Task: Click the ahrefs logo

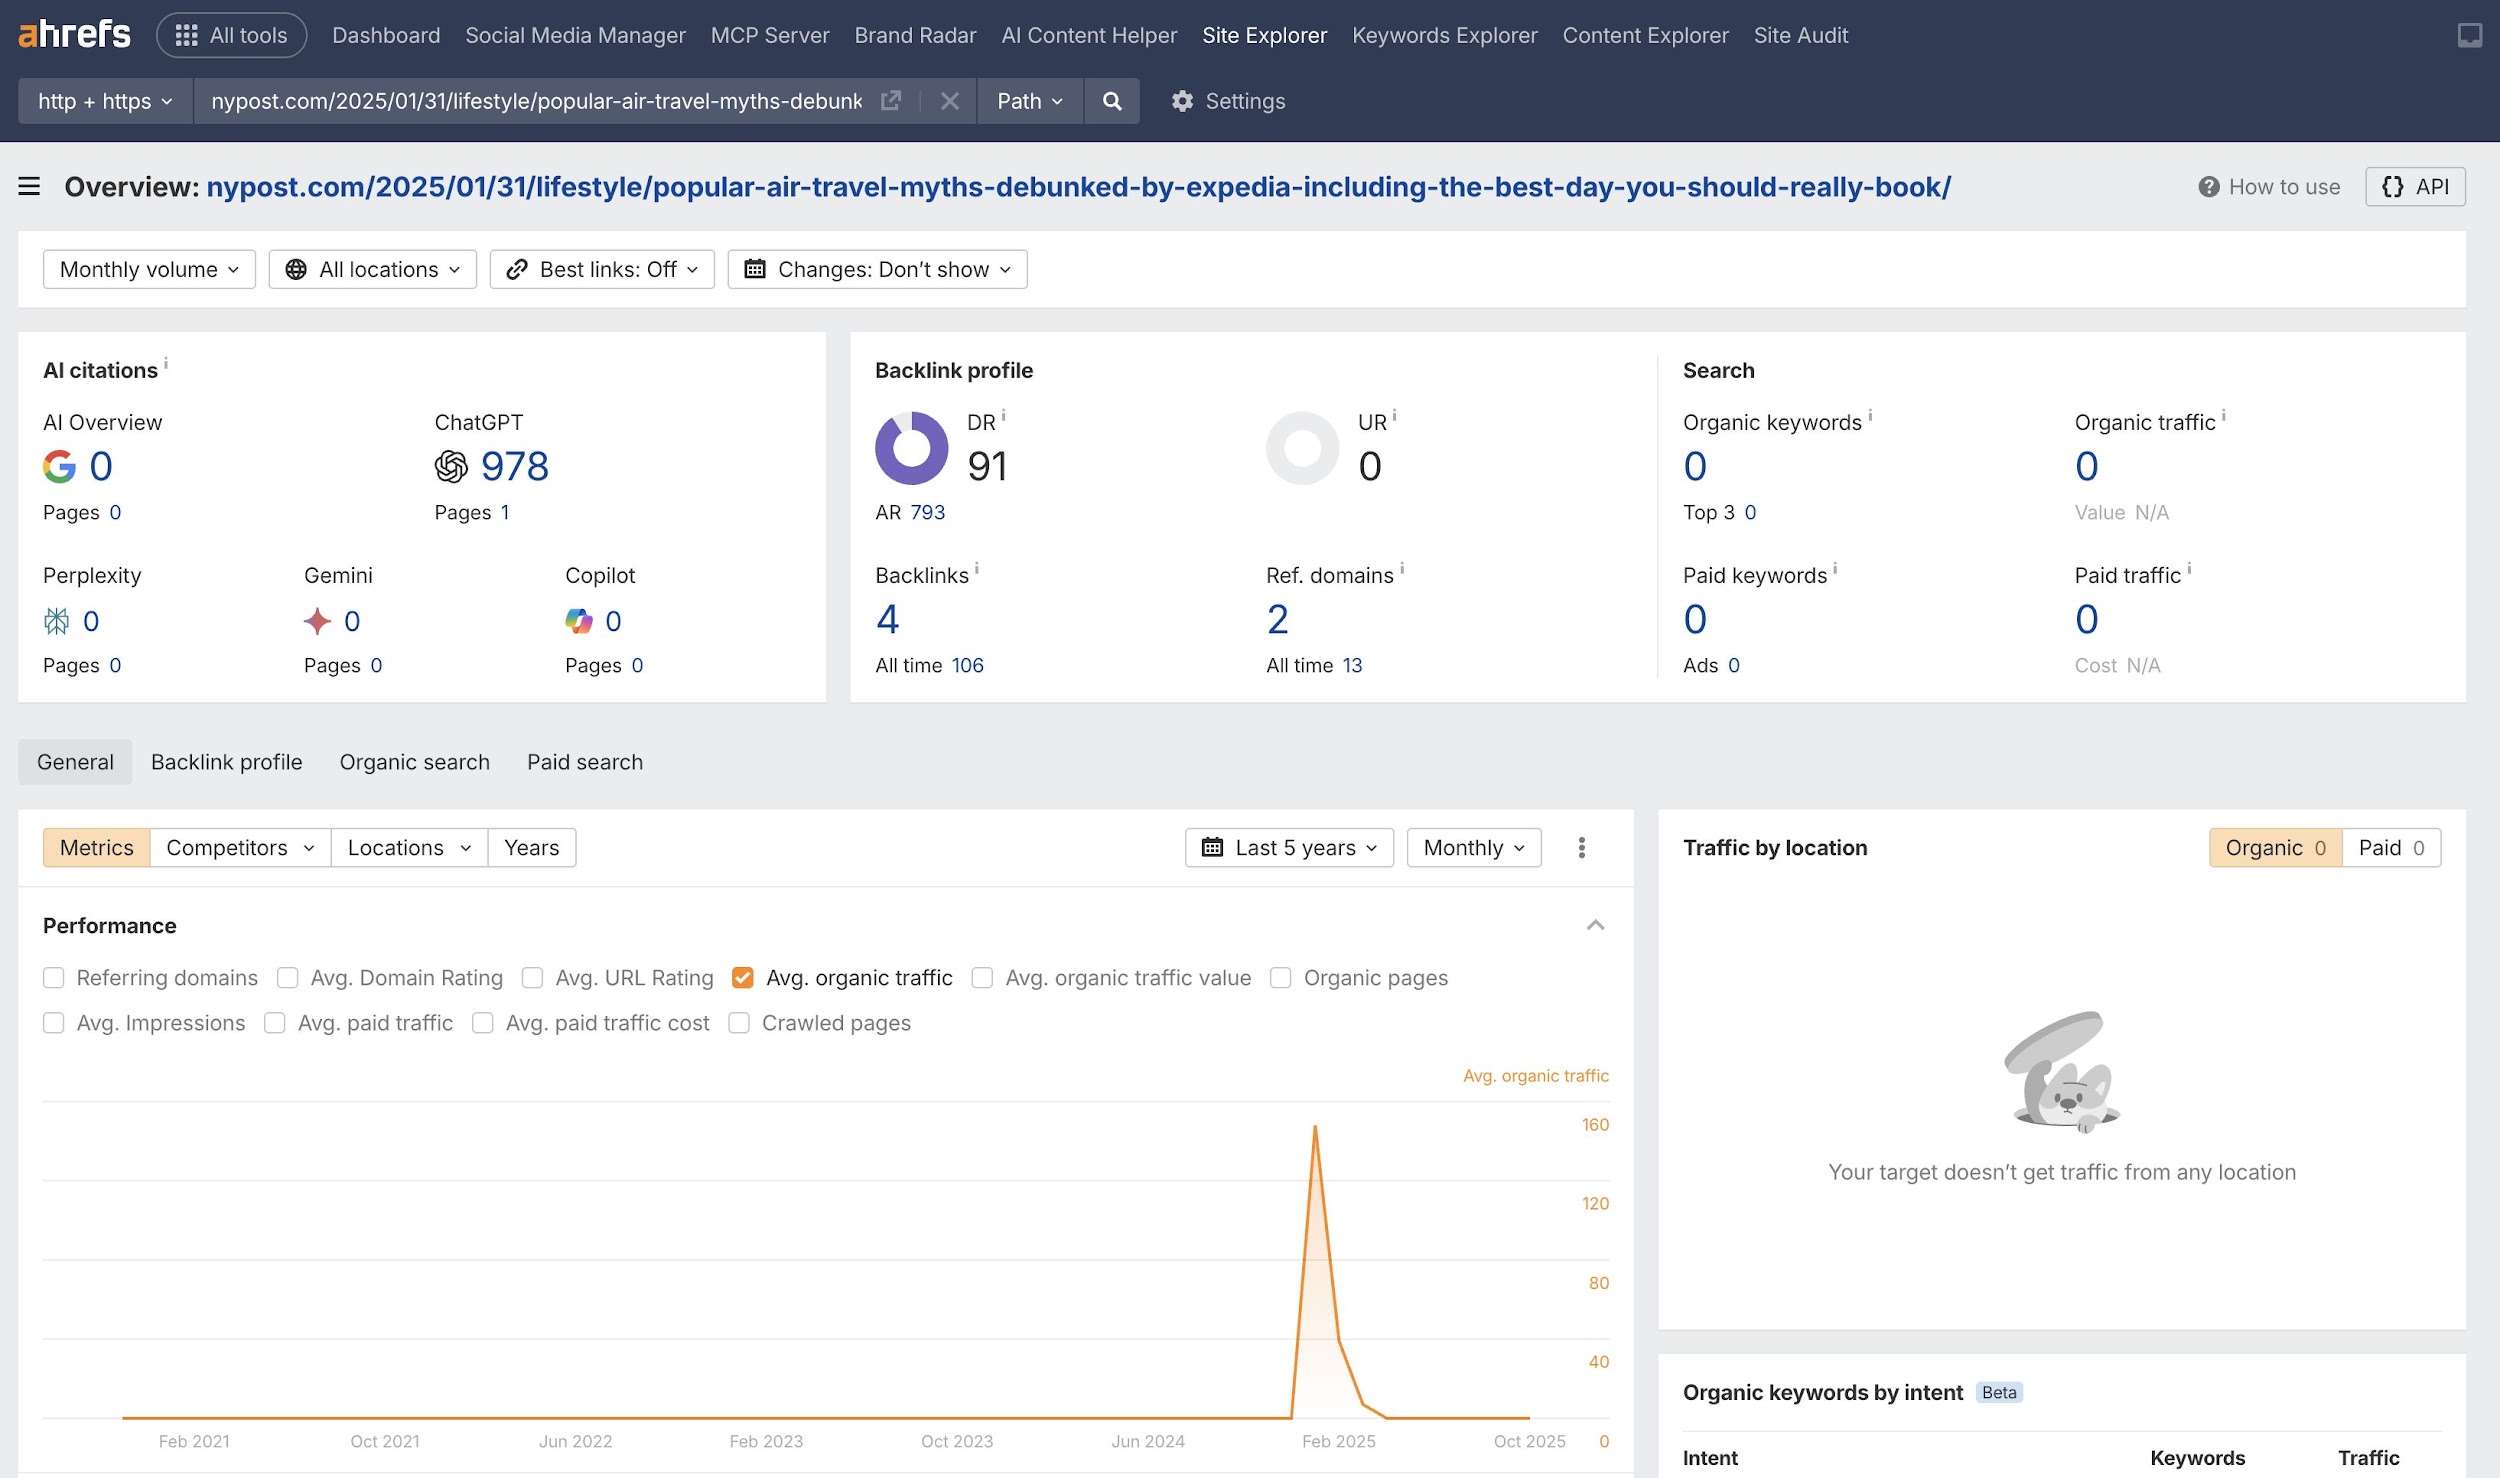Action: coord(74,35)
